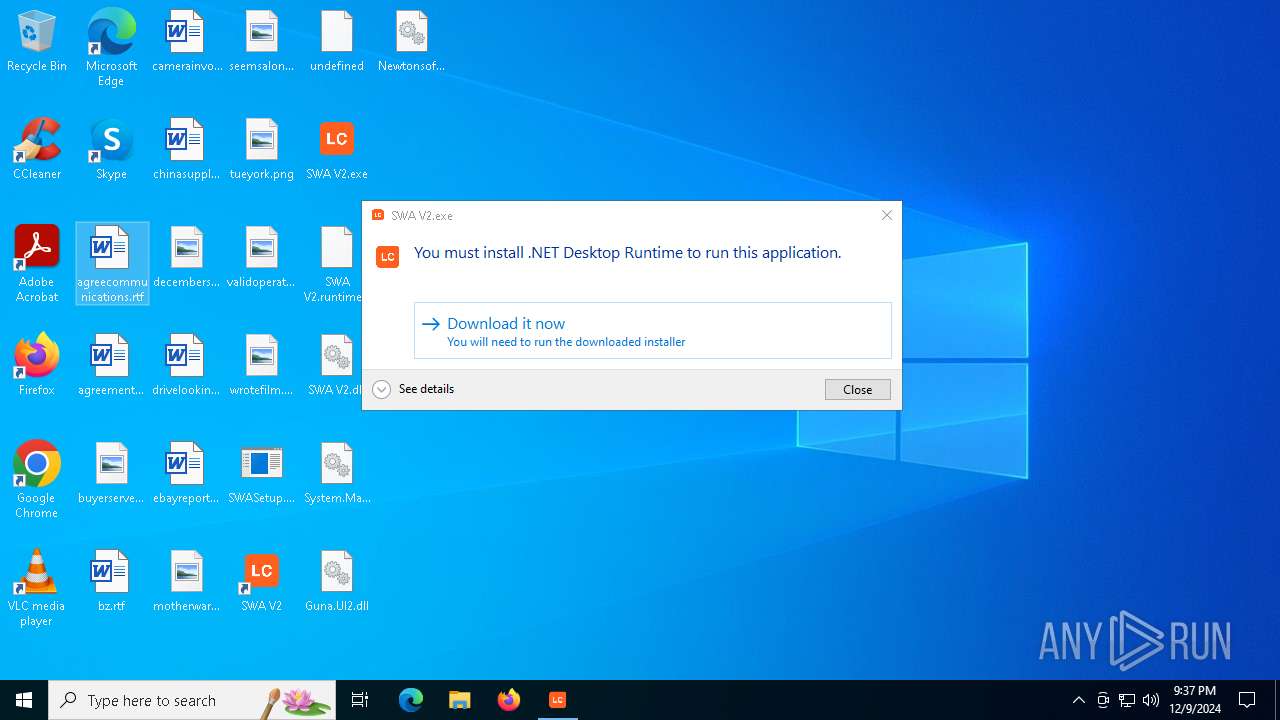Click SWA V2 app button in taskbar
The width and height of the screenshot is (1280, 720).
[x=558, y=700]
